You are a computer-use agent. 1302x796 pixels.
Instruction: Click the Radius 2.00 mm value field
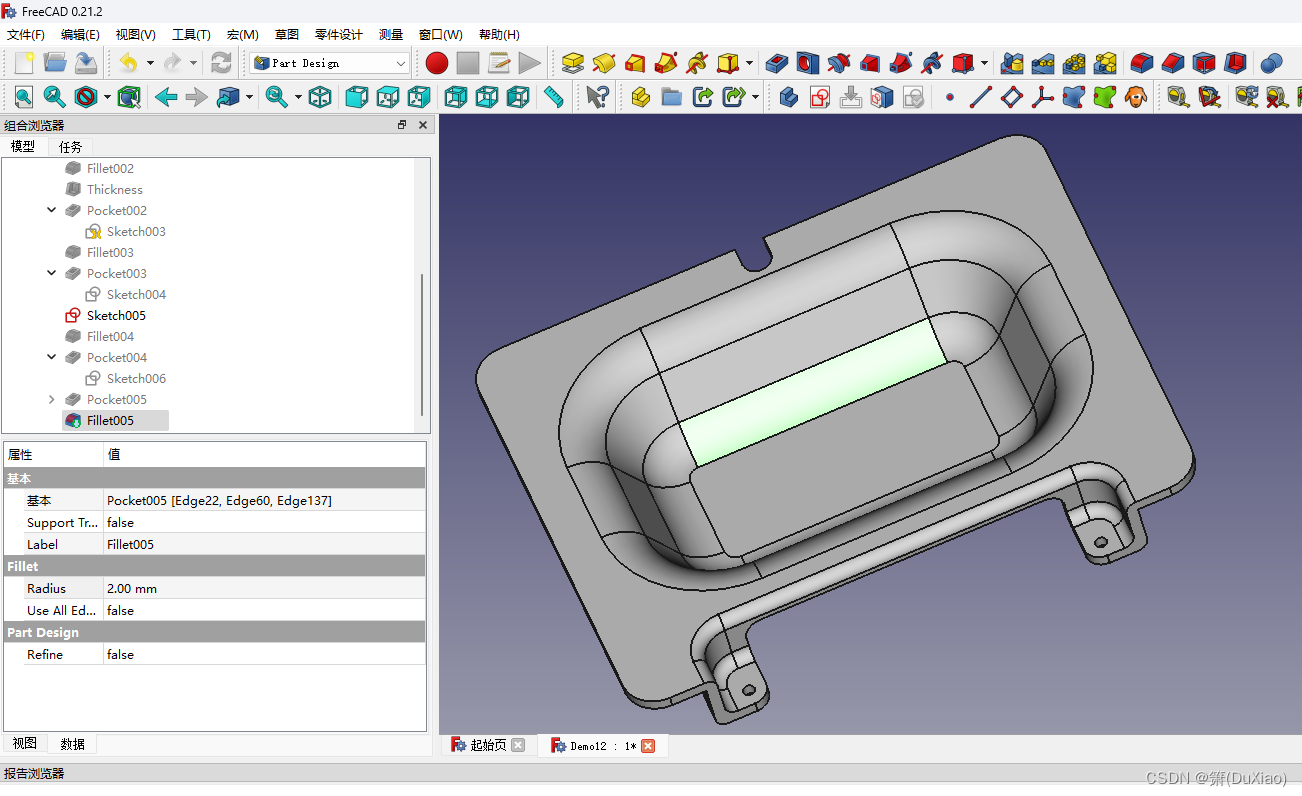tap(264, 588)
